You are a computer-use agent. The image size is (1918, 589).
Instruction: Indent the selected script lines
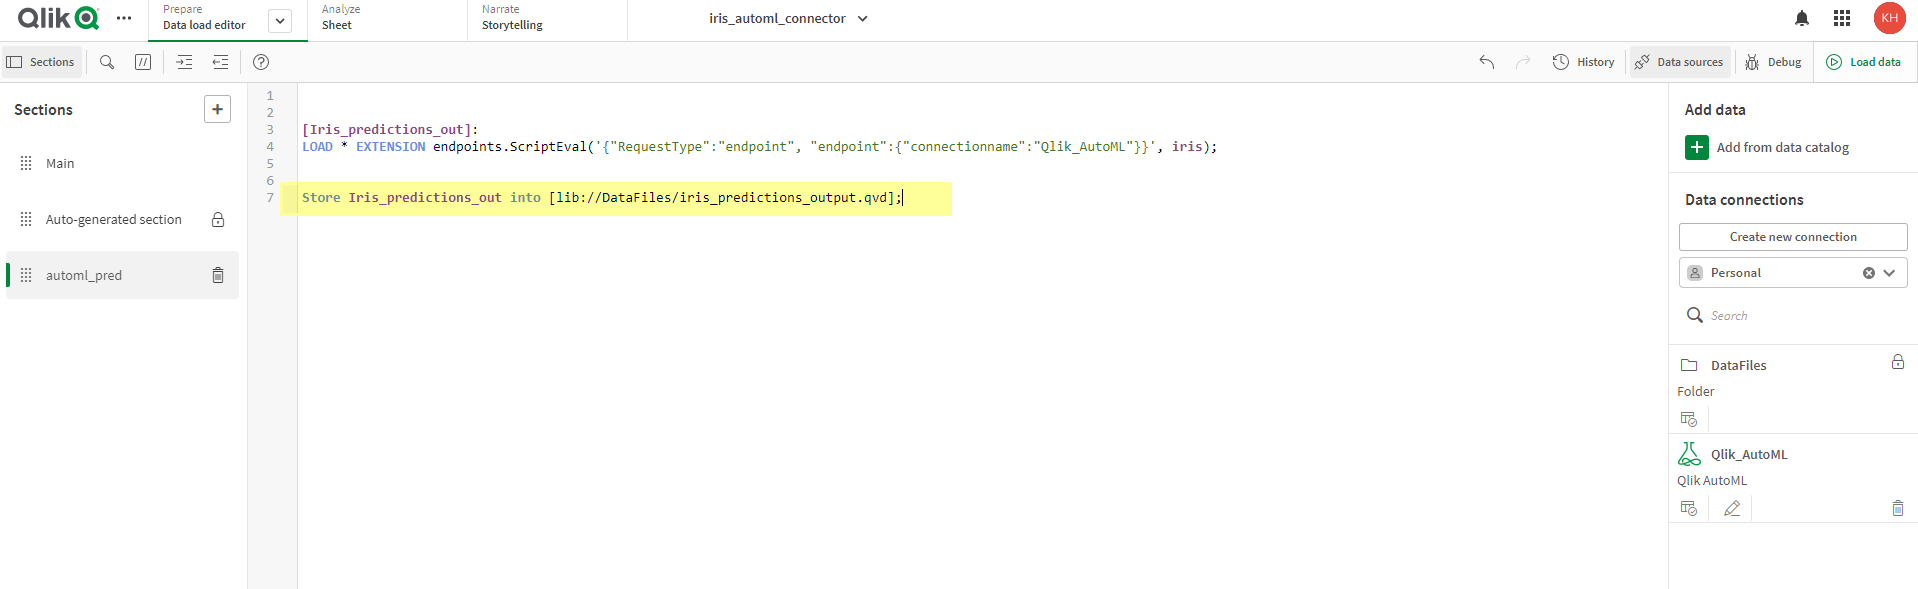click(184, 62)
